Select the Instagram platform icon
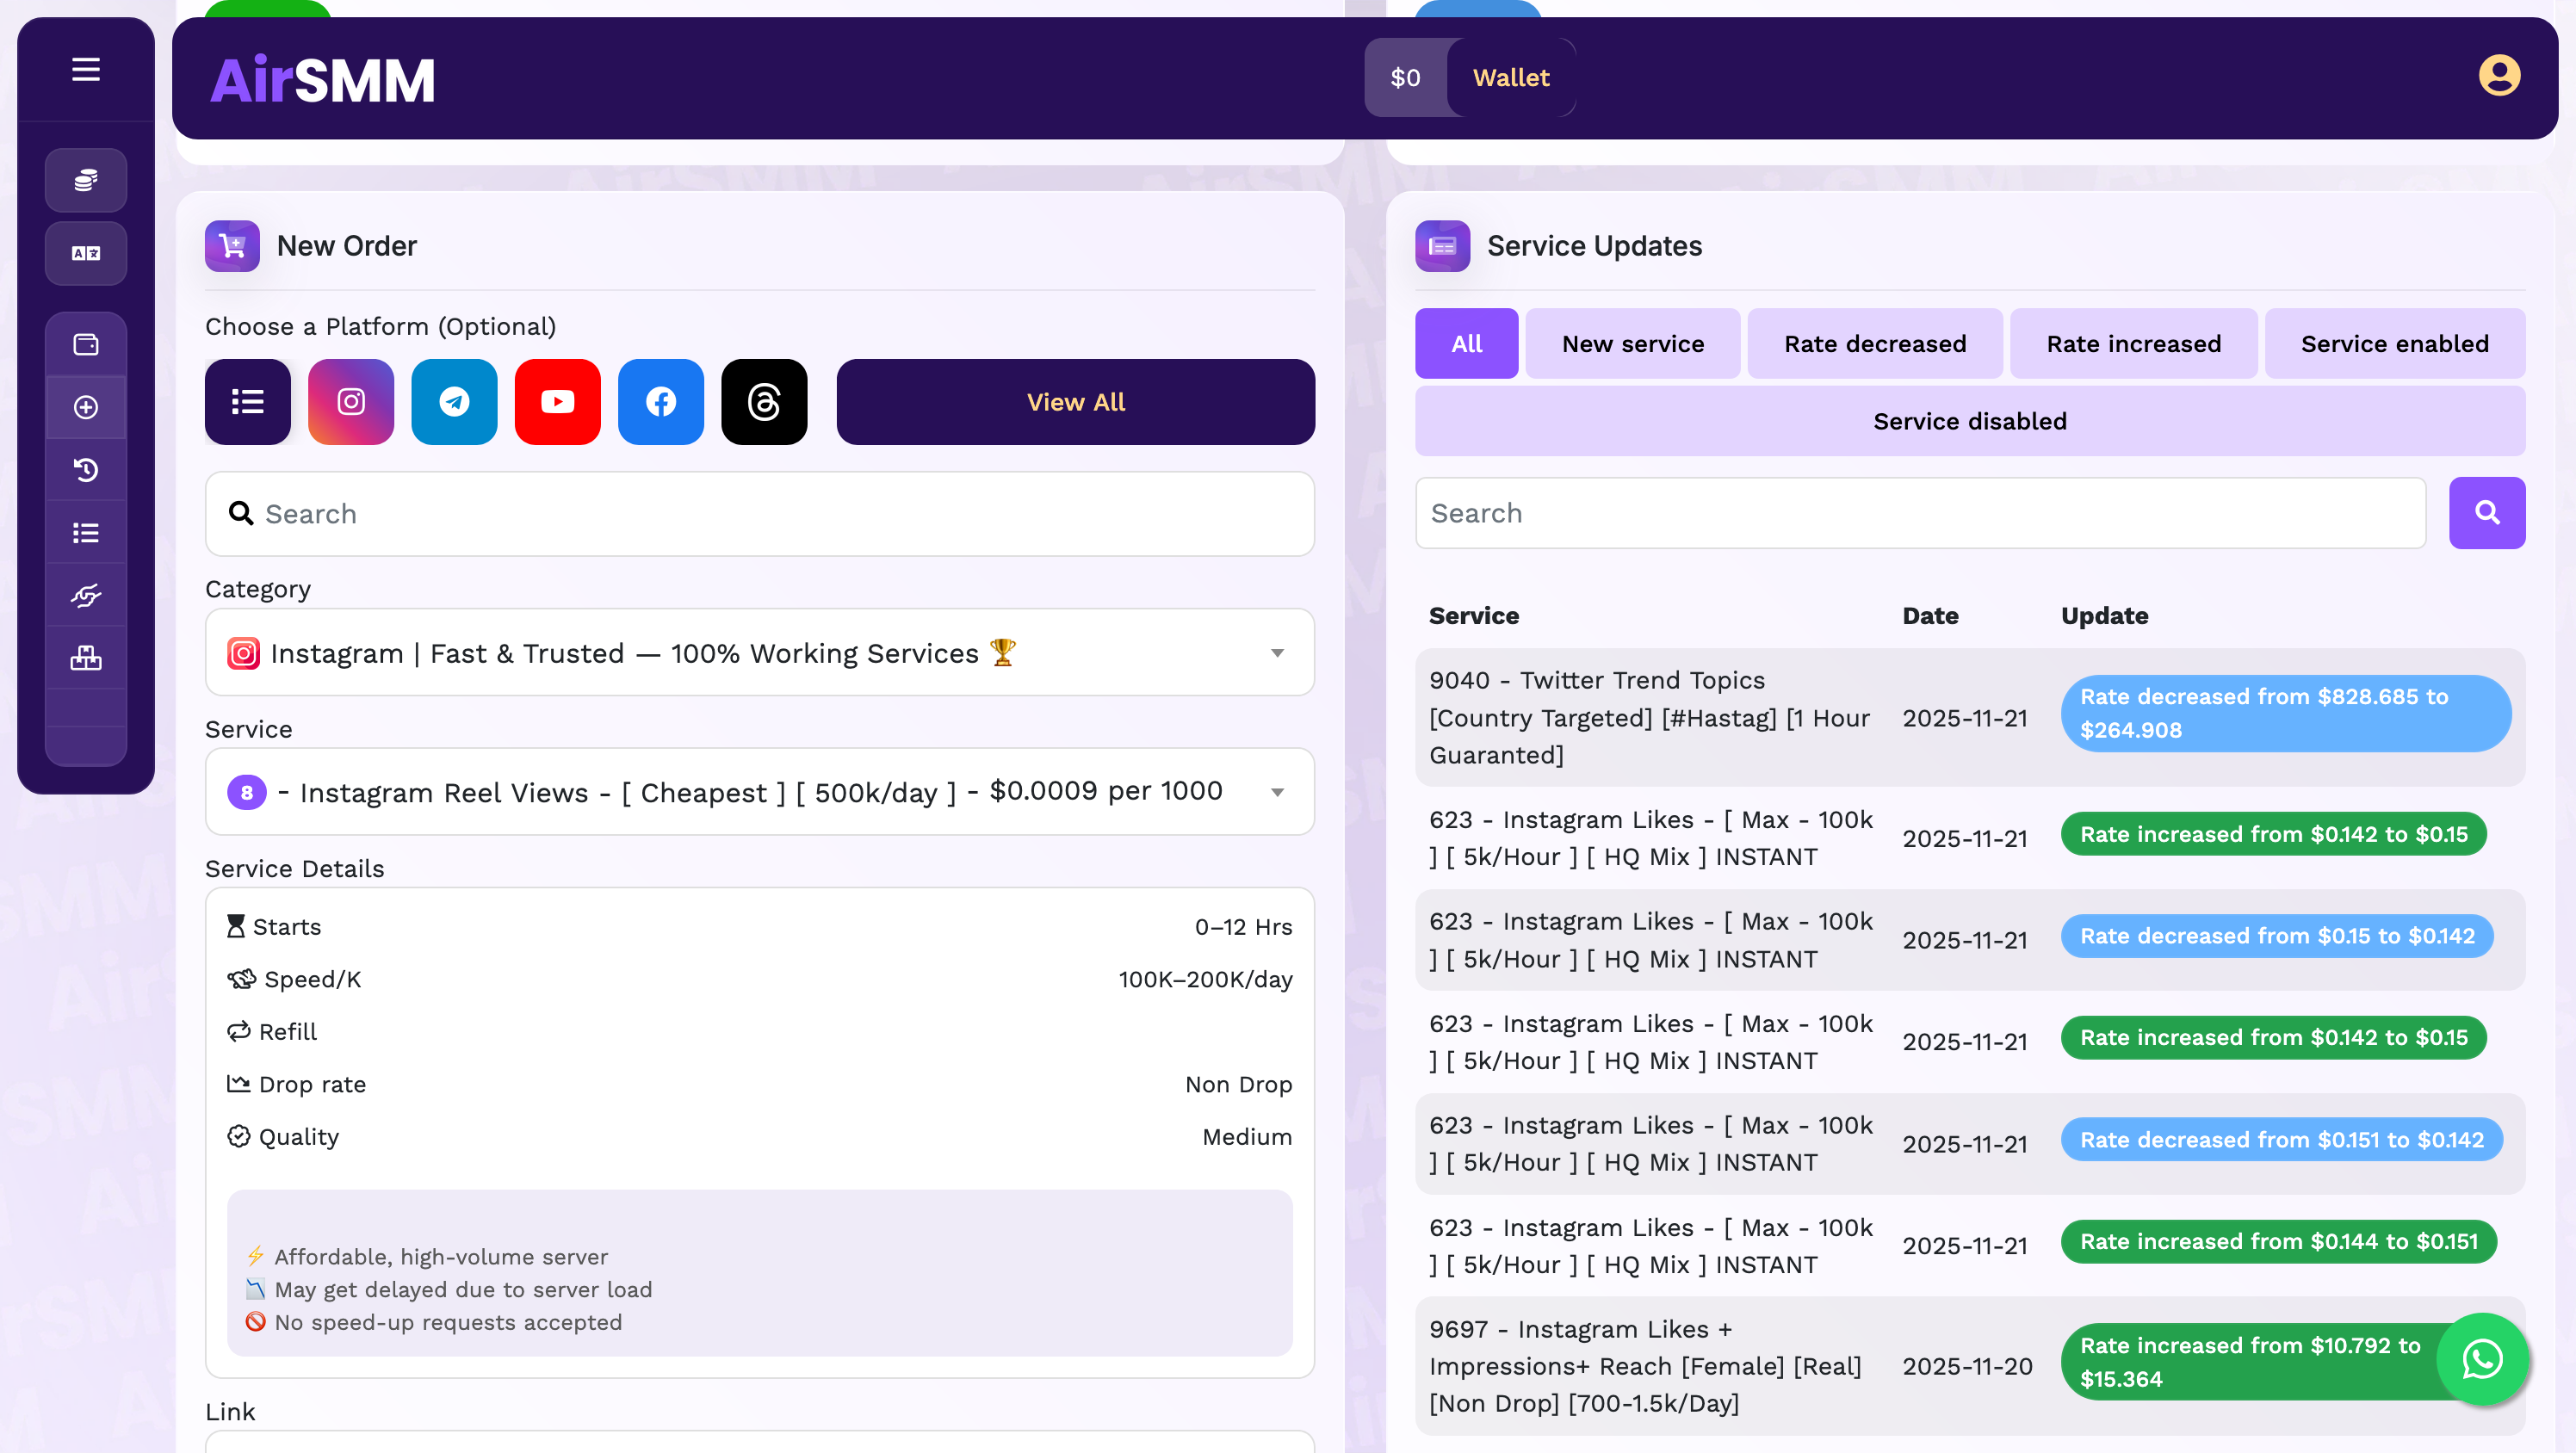The width and height of the screenshot is (2576, 1453). coord(351,402)
